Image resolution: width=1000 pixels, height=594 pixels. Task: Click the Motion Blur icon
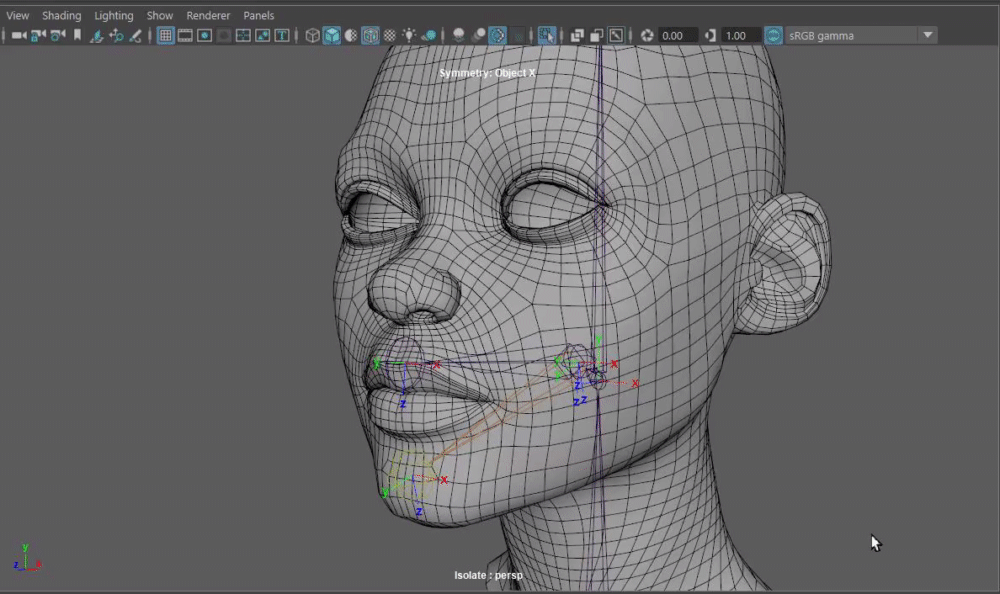point(478,36)
